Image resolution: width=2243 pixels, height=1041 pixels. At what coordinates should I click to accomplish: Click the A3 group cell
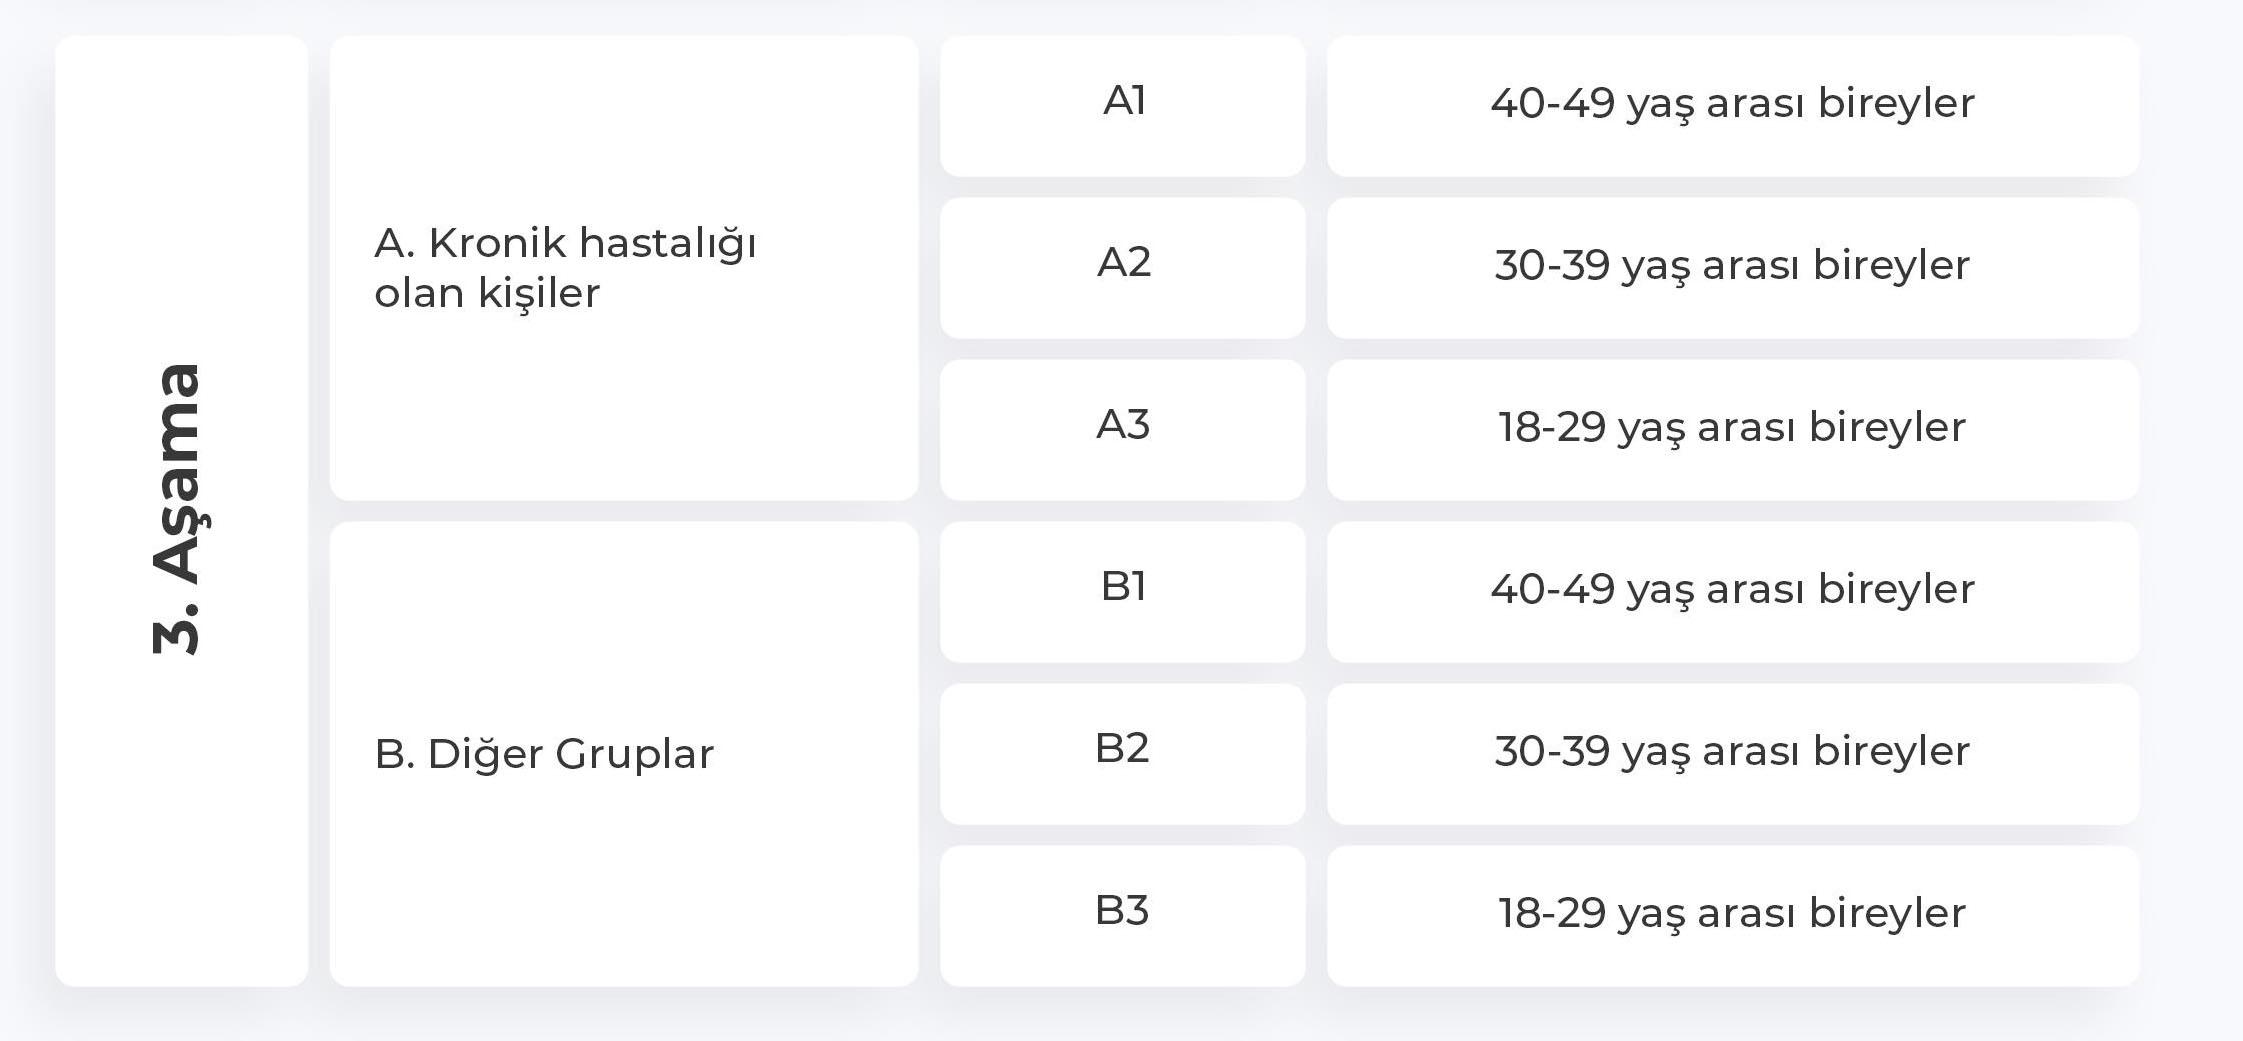pyautogui.click(x=1123, y=430)
